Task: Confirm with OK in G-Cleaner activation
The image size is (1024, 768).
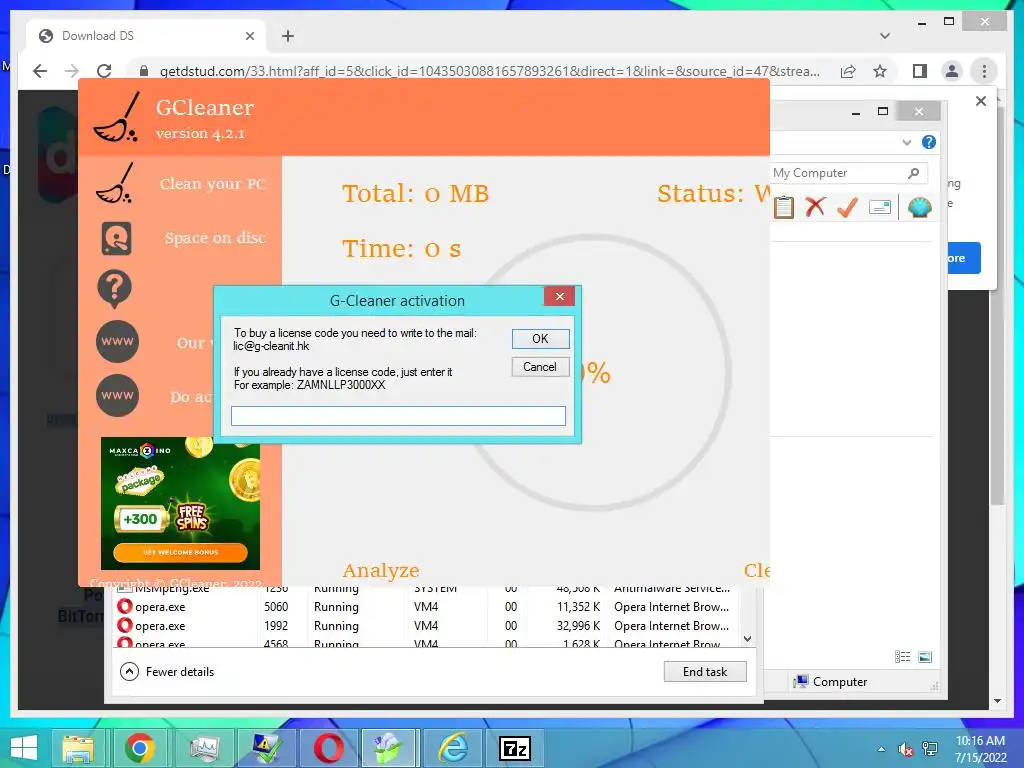Action: coord(540,339)
